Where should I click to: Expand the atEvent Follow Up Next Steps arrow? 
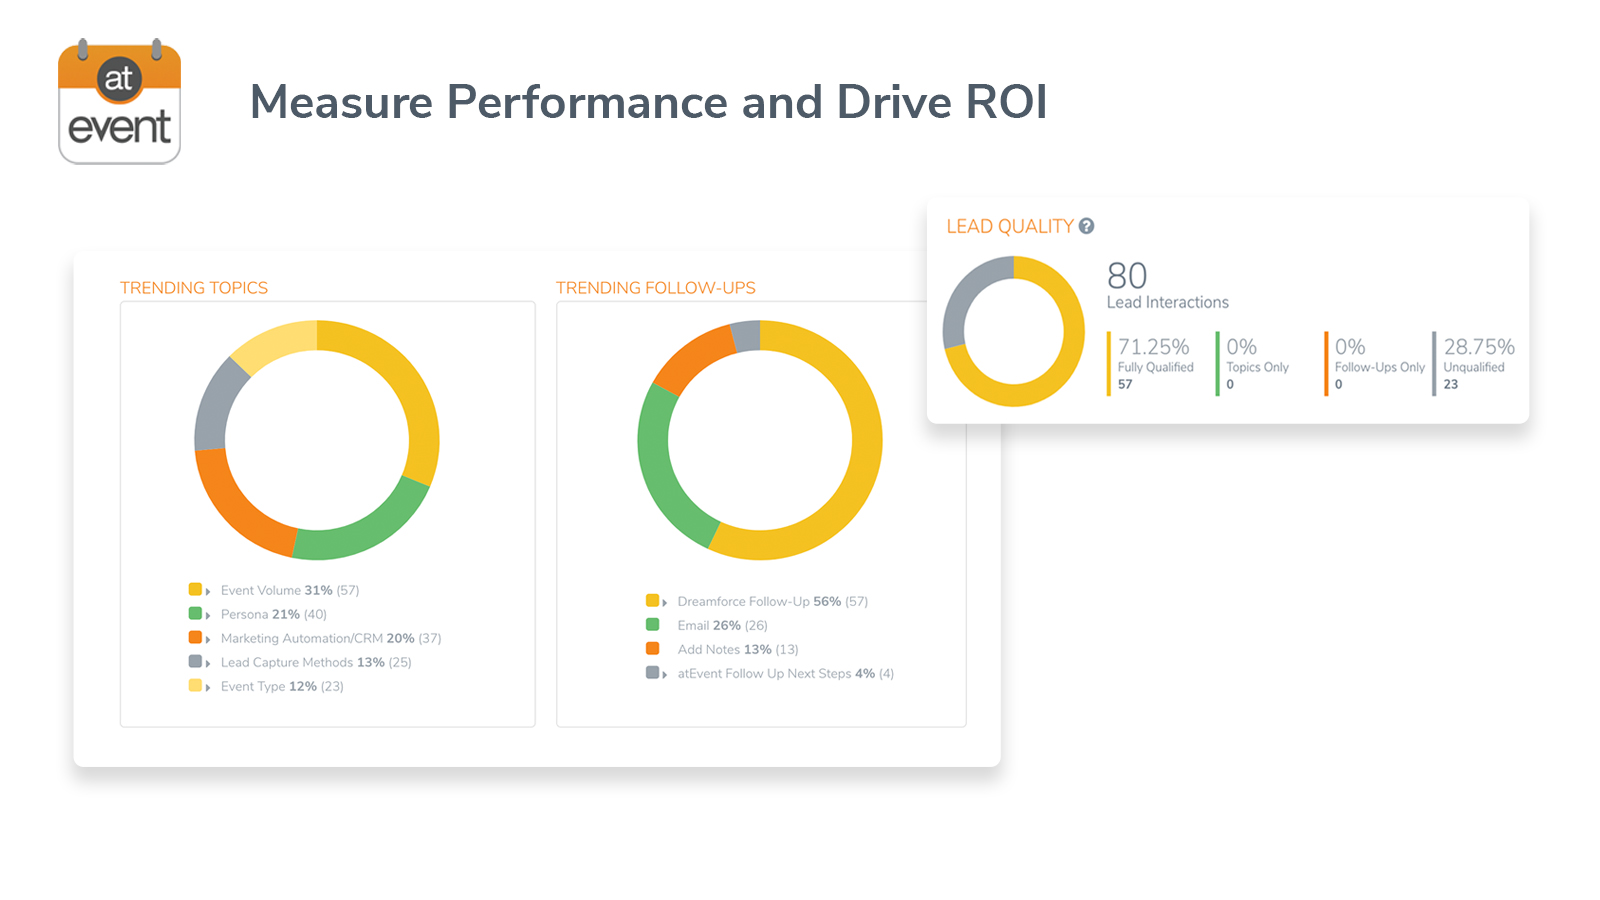665,674
